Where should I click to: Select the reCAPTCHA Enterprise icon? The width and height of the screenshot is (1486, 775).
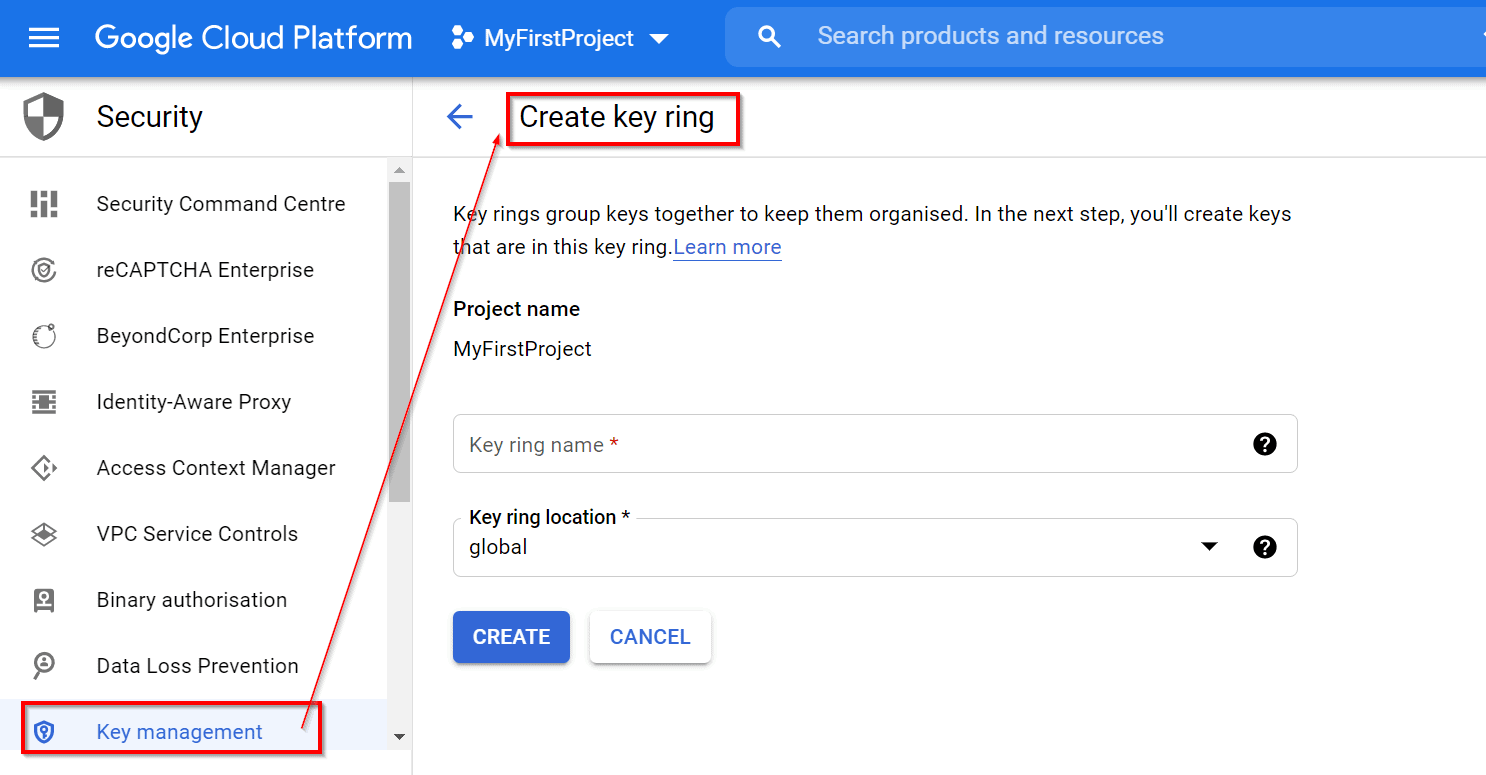point(44,270)
